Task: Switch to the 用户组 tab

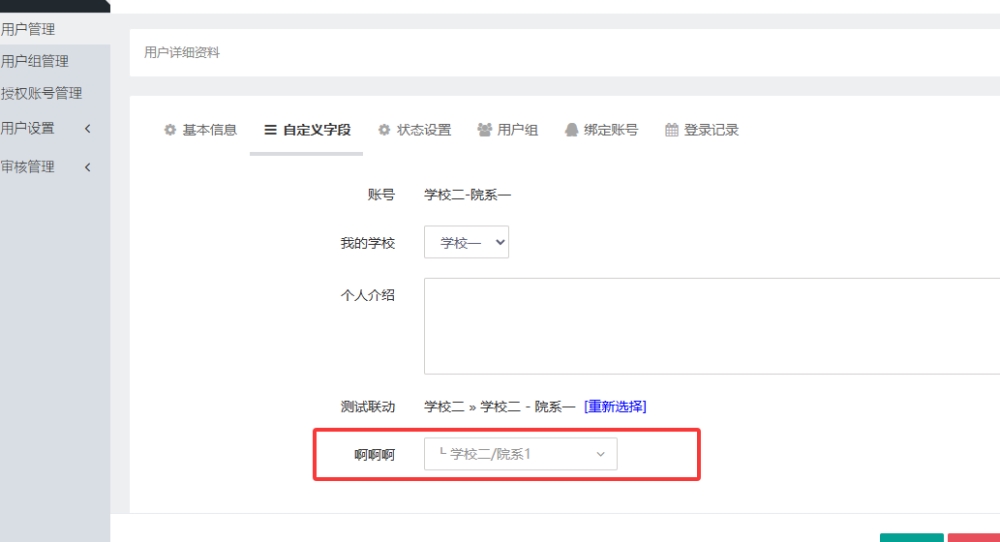Action: pos(508,130)
